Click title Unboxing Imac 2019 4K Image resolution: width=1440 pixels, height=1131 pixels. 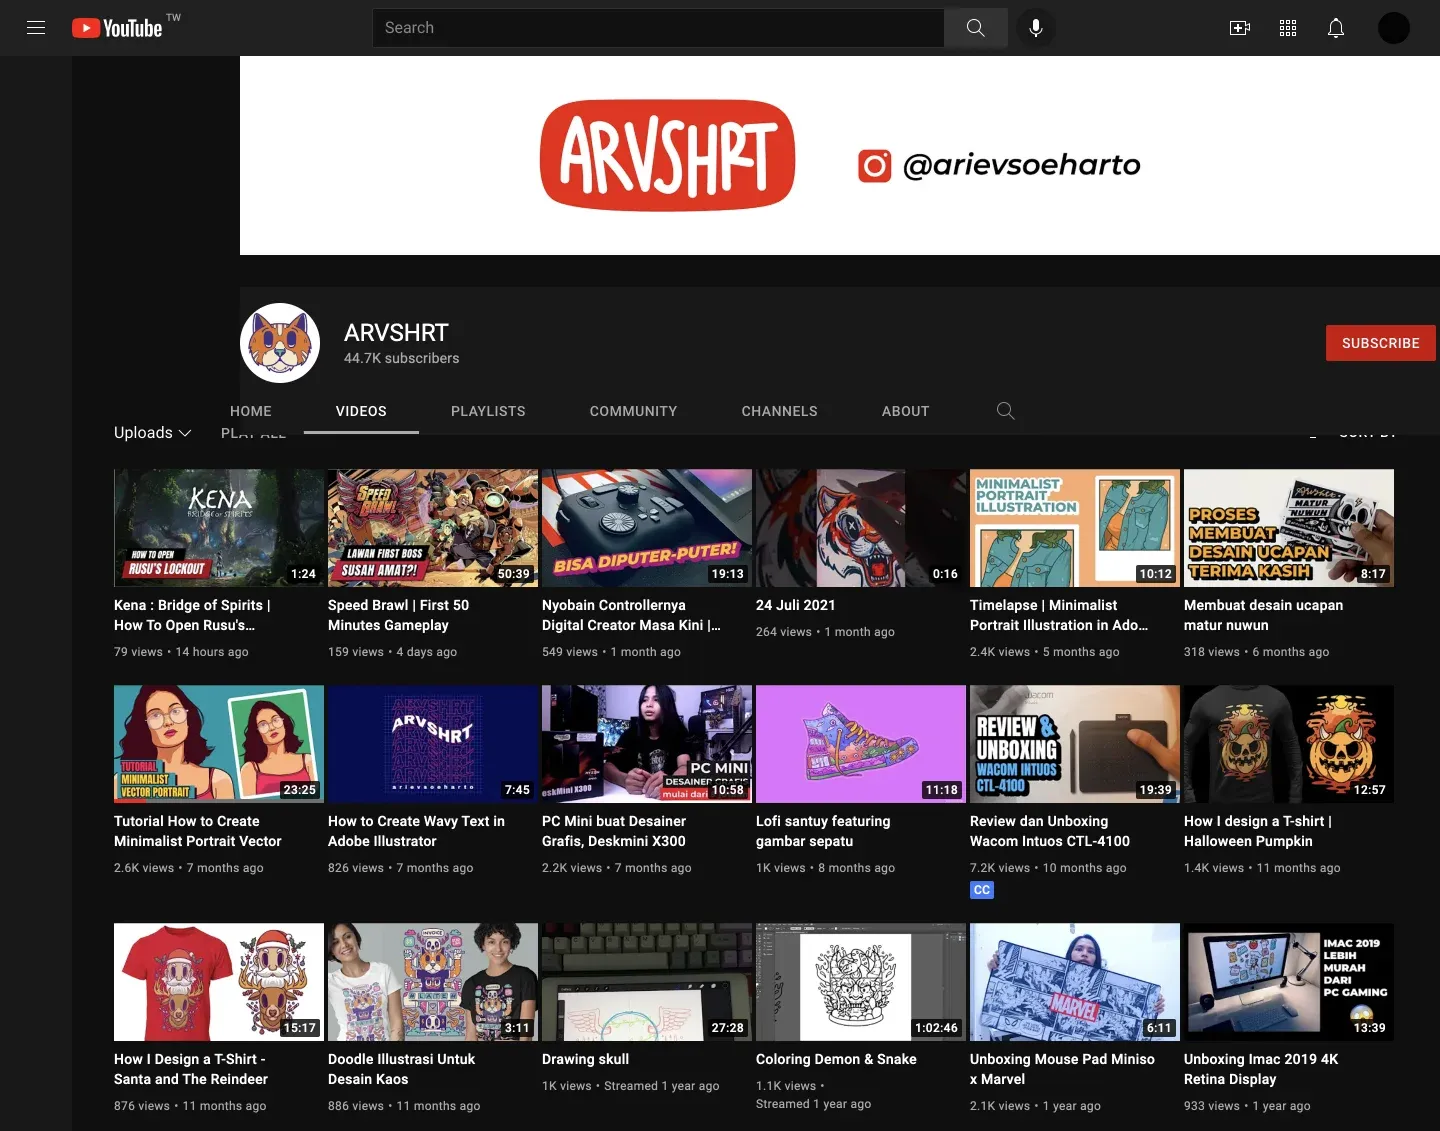pyautogui.click(x=1261, y=1069)
